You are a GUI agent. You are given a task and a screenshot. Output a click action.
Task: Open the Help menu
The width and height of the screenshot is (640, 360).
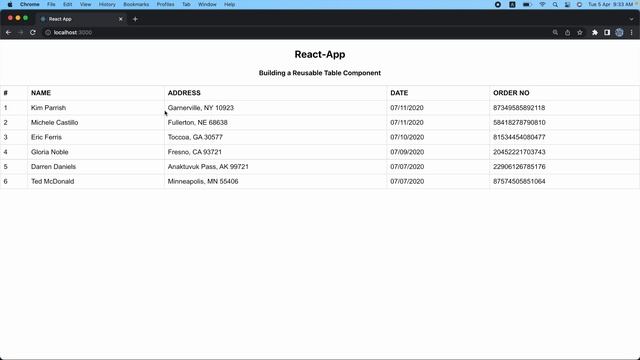[x=229, y=4]
